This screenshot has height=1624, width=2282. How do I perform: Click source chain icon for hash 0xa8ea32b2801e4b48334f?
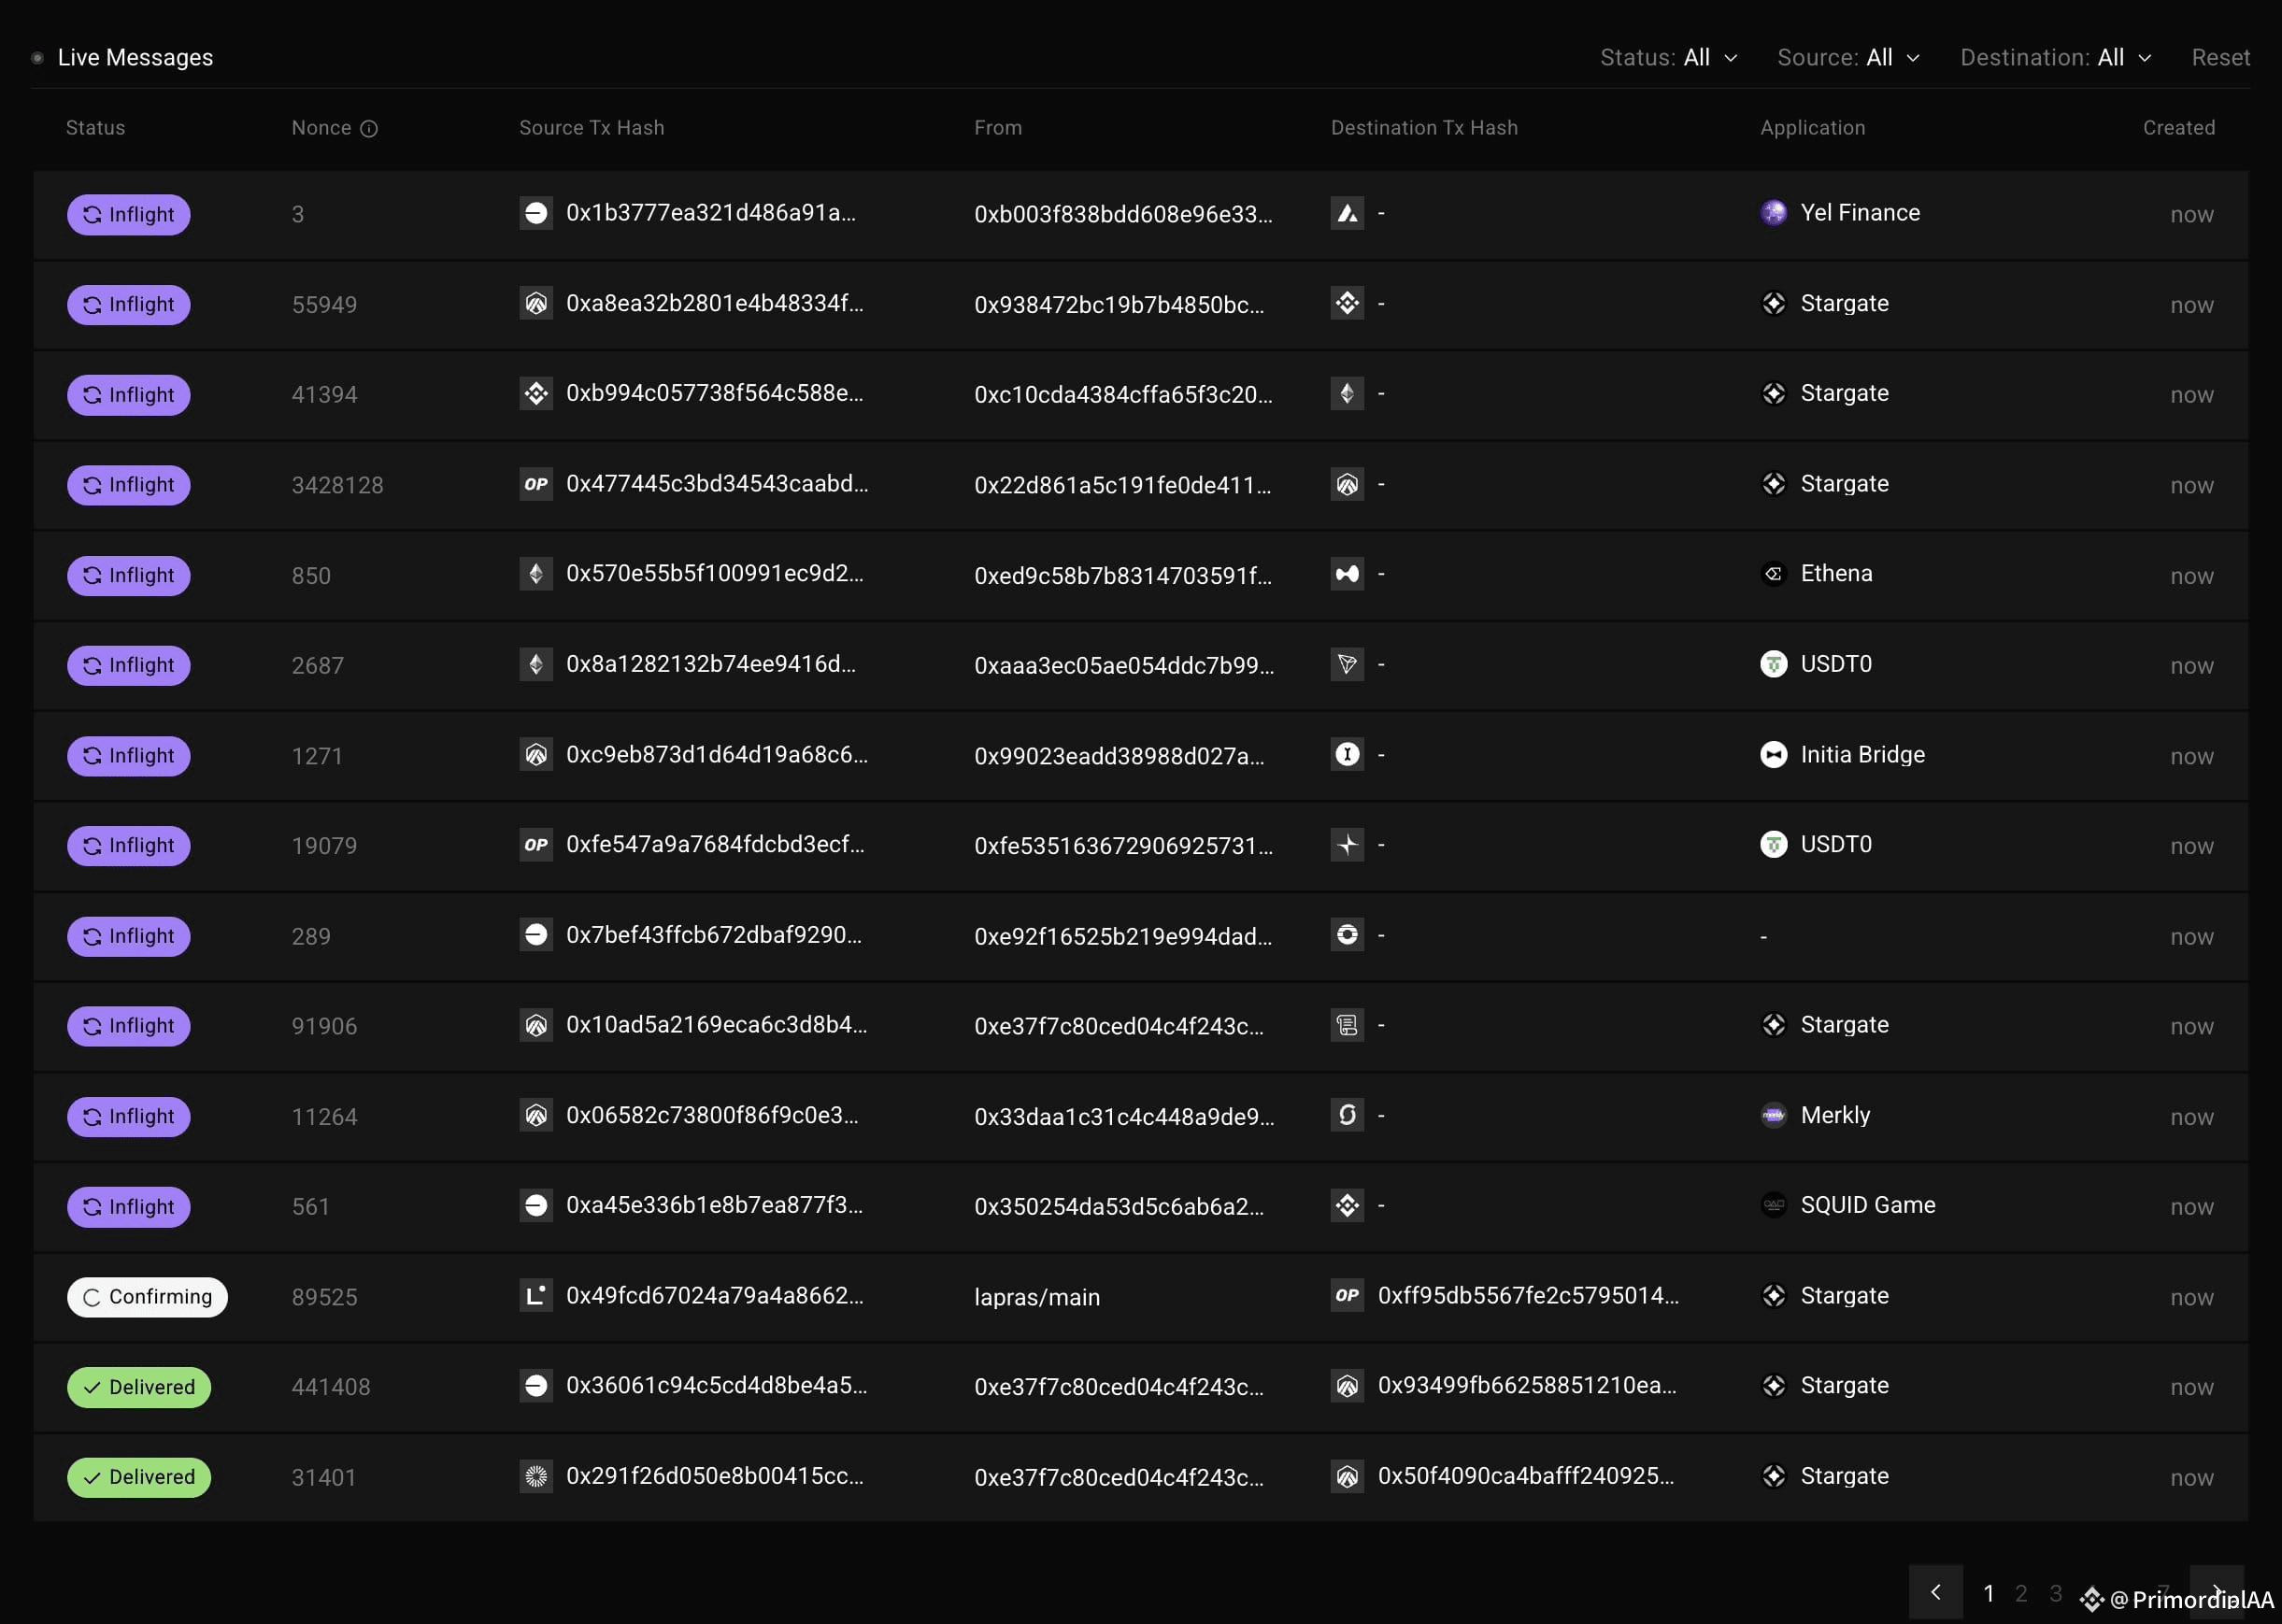[x=536, y=303]
